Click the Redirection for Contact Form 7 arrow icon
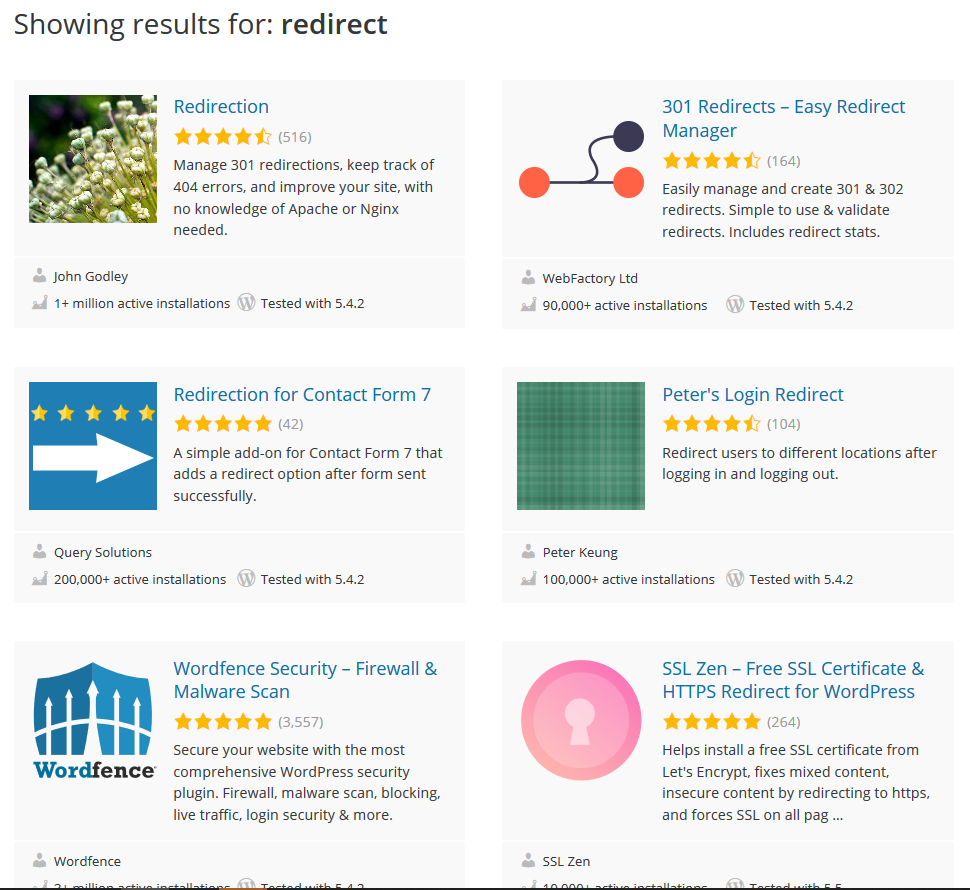Viewport: 970px width, 890px height. [x=93, y=446]
